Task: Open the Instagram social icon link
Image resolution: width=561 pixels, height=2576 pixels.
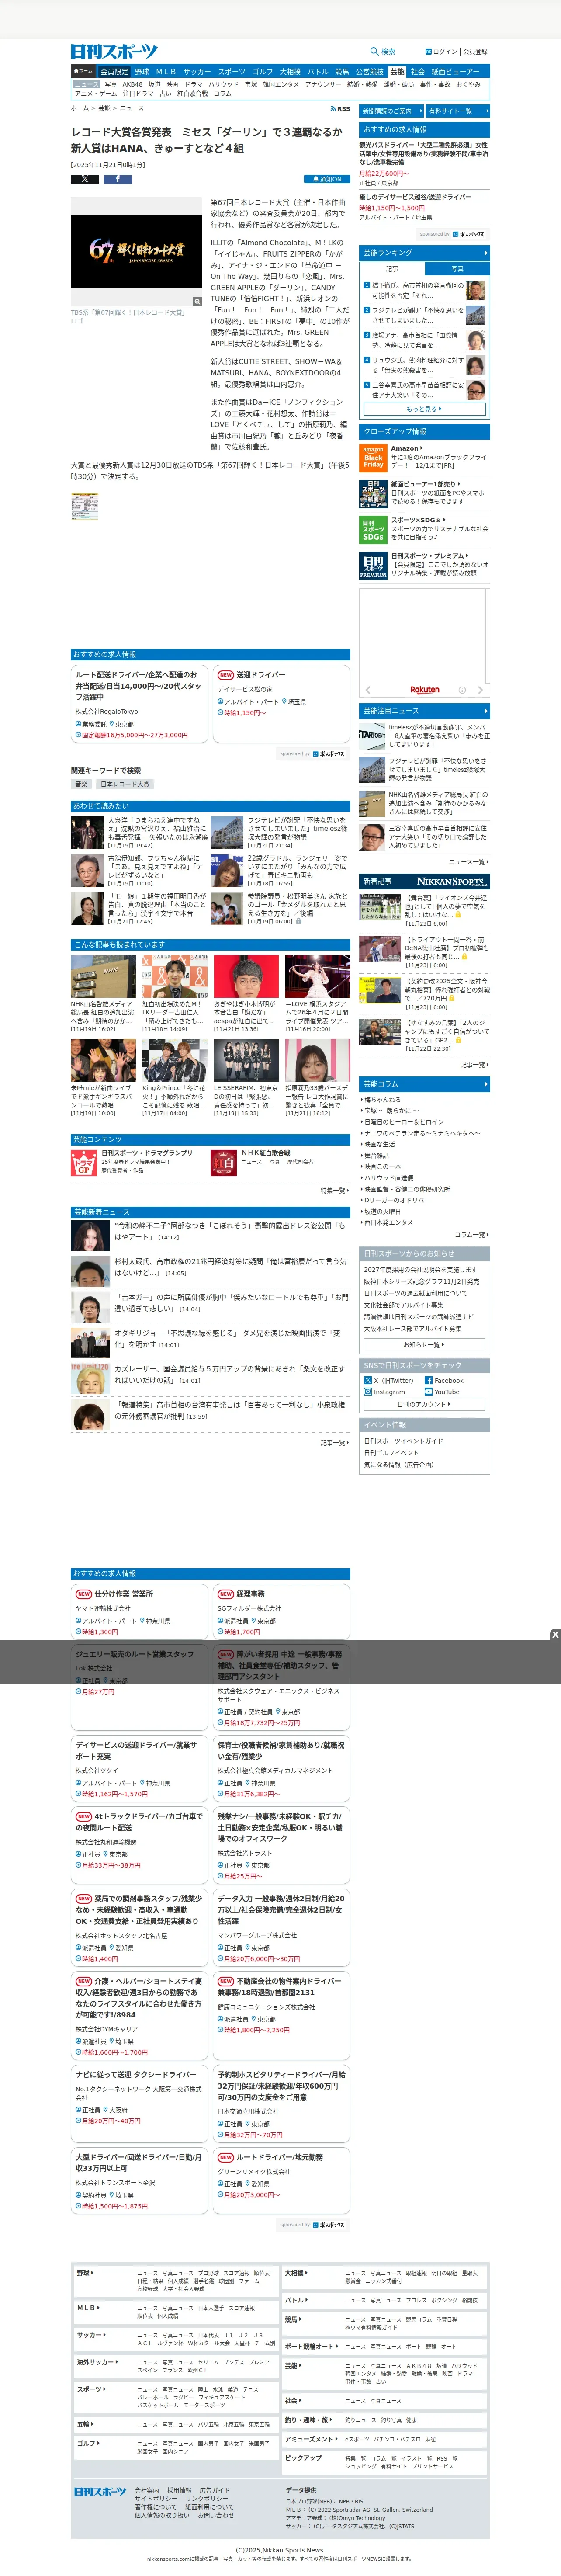Action: click(x=368, y=1392)
